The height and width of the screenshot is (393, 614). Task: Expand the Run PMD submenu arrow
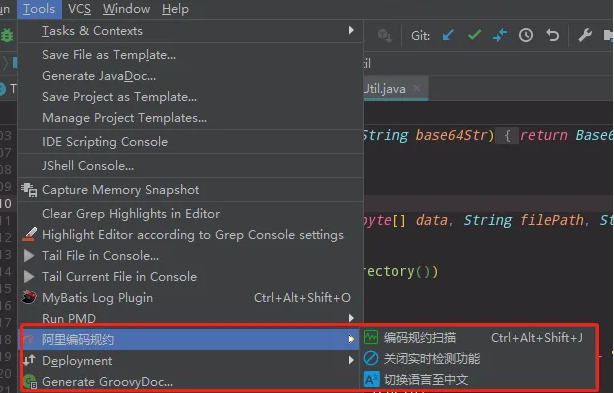(x=351, y=318)
